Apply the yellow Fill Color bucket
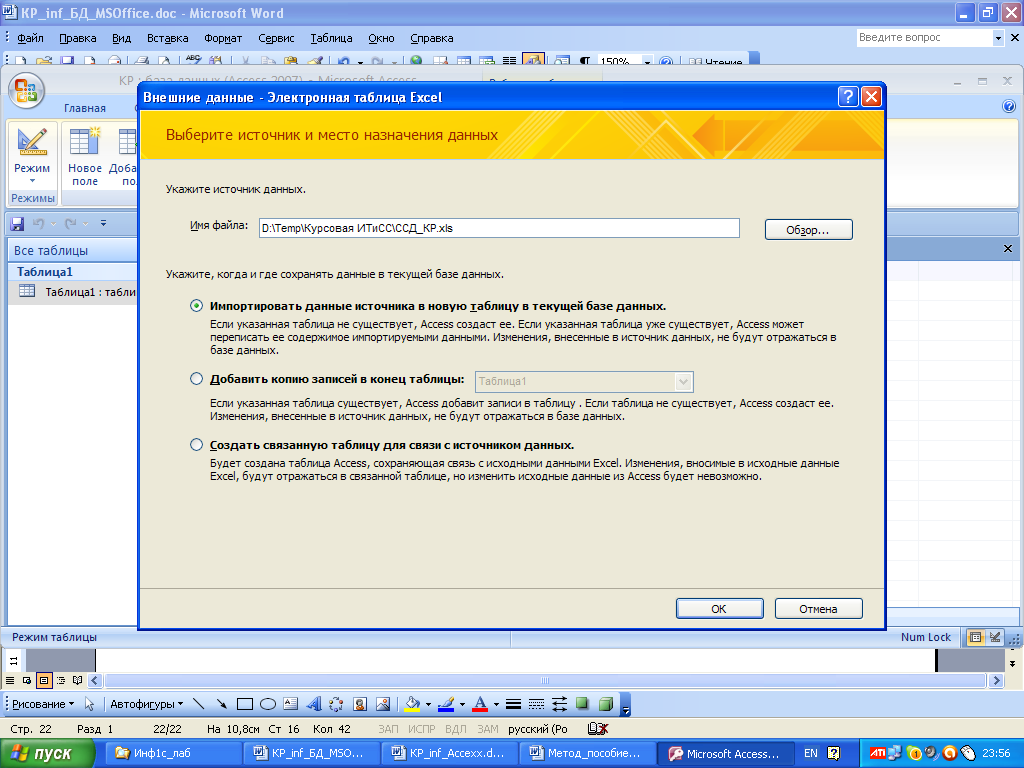This screenshot has width=1024, height=768. tap(413, 704)
